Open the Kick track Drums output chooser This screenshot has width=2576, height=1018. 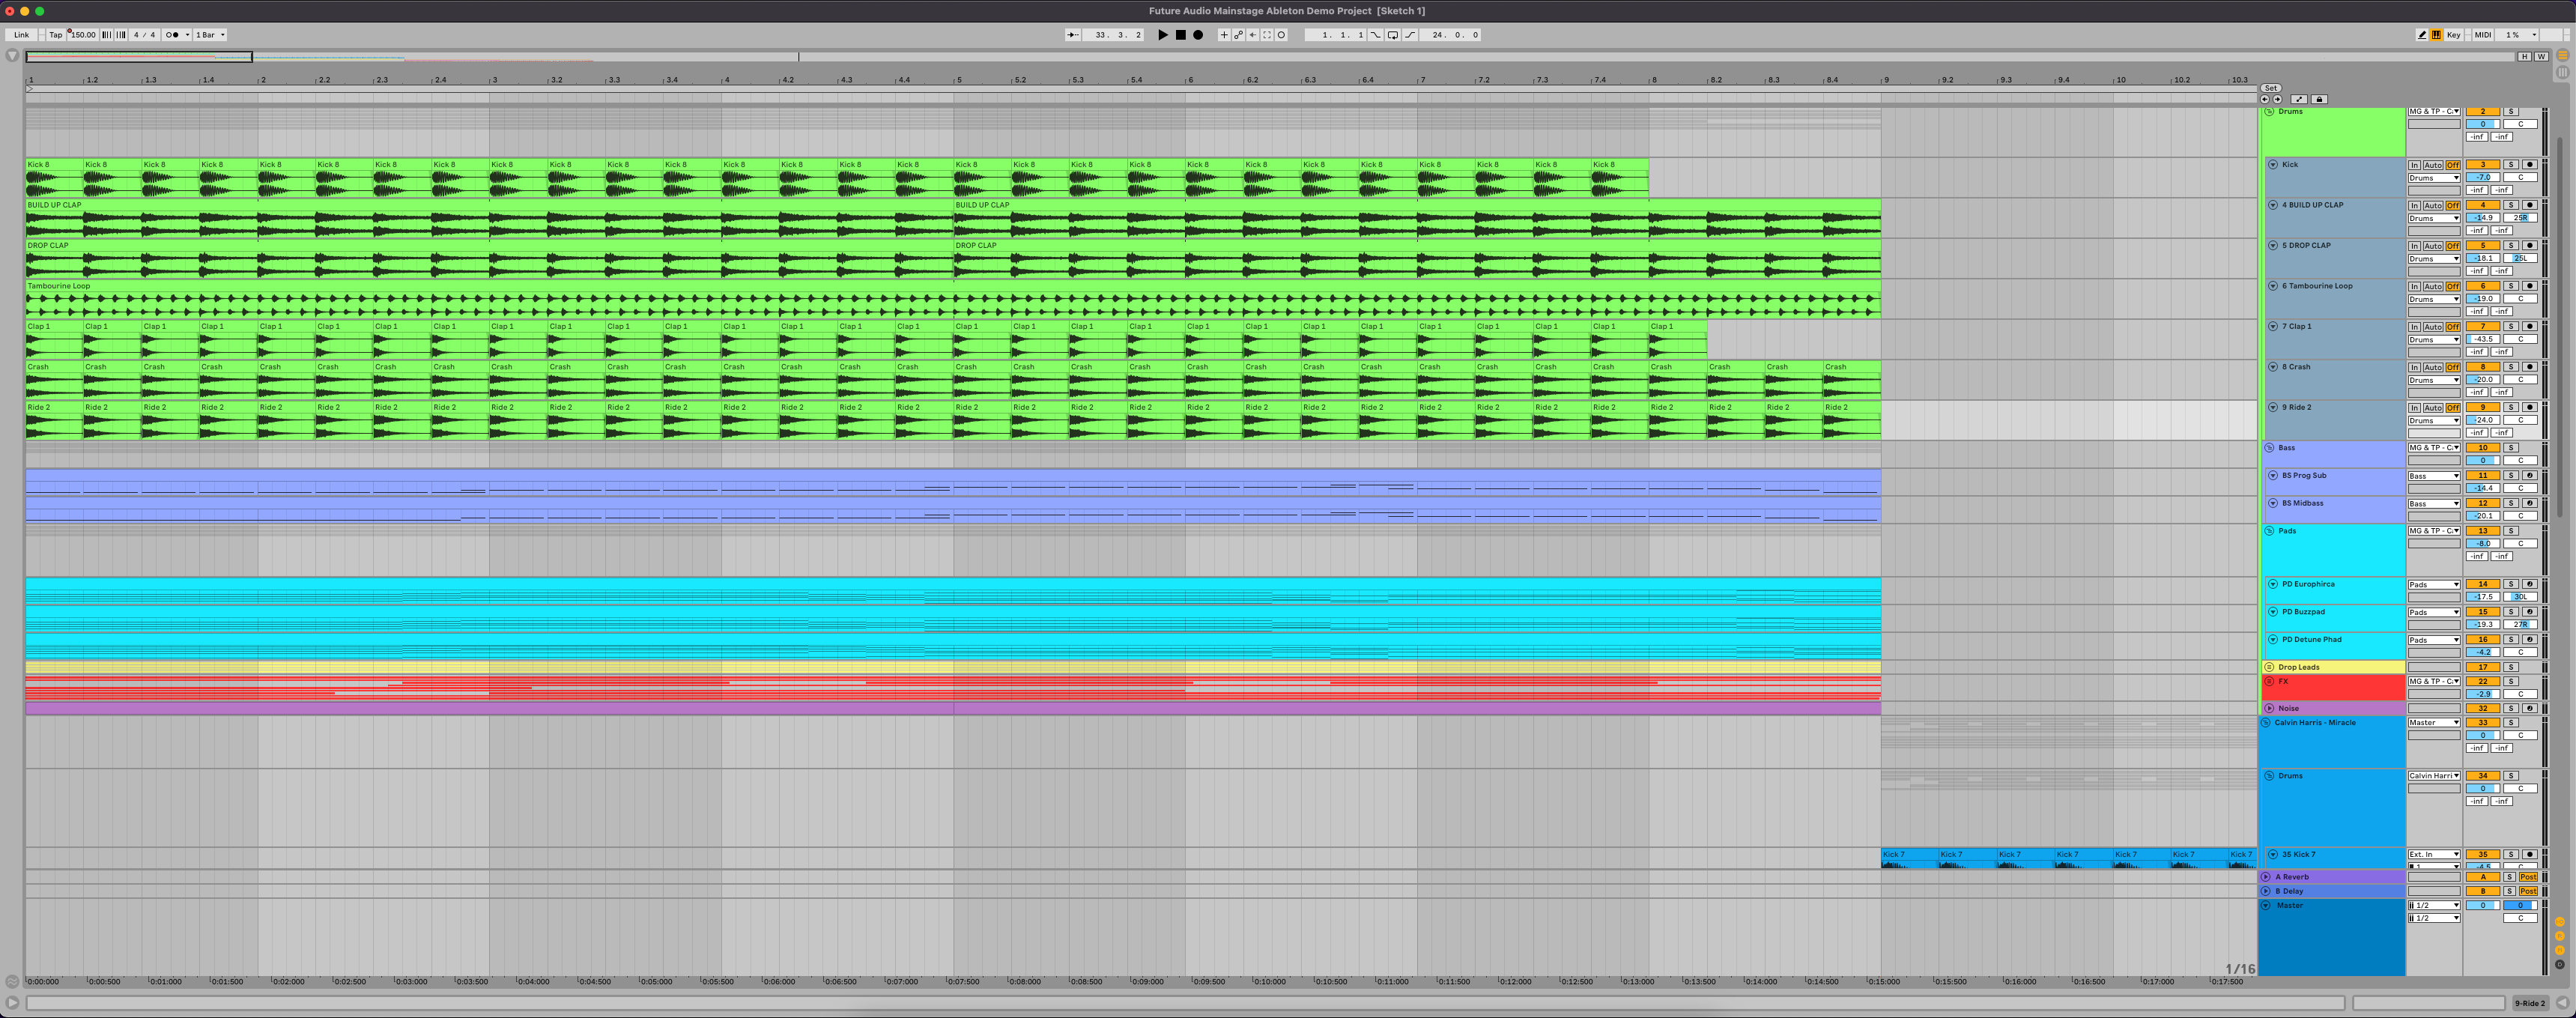[x=2433, y=178]
